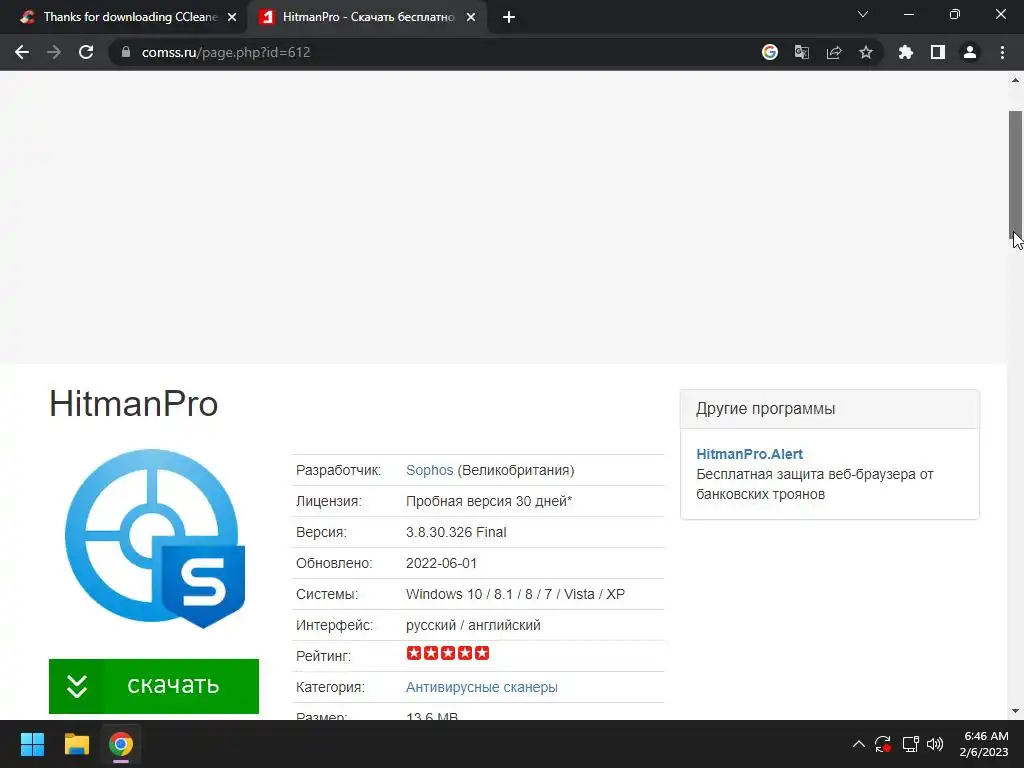Click the HitmanPro logo image
The image size is (1024, 768).
pos(155,538)
